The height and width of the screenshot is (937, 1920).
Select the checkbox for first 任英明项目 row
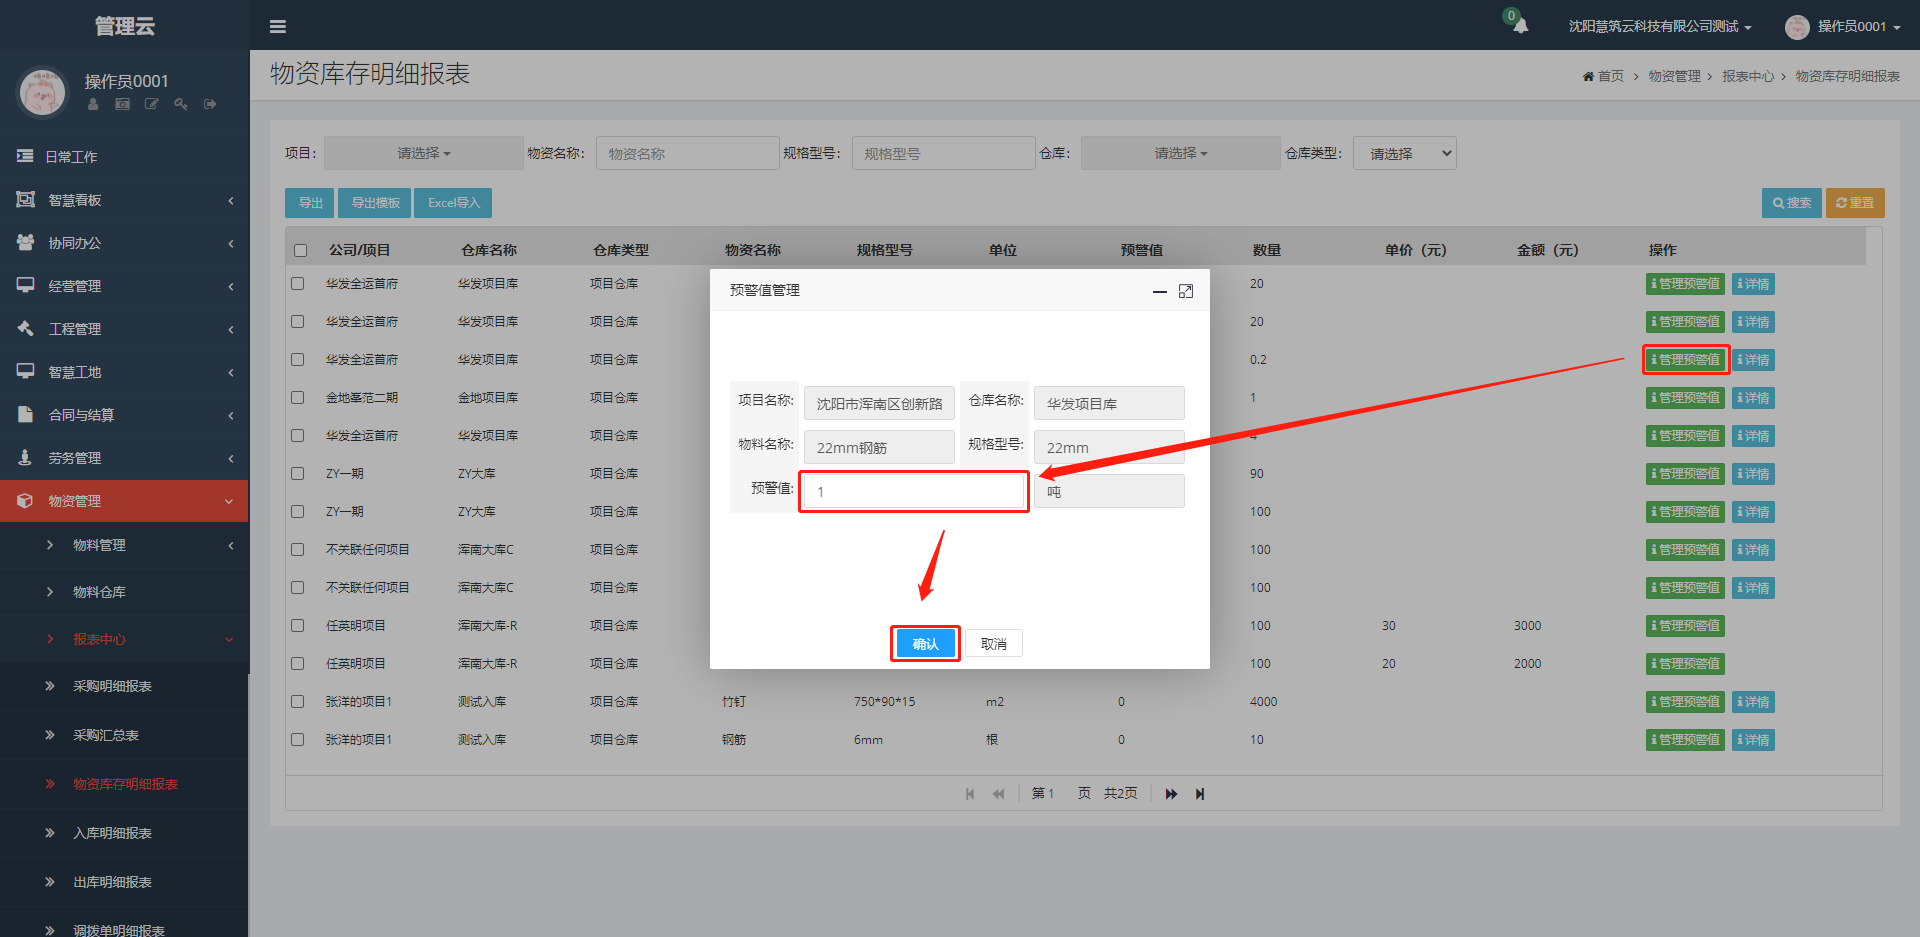[298, 626]
